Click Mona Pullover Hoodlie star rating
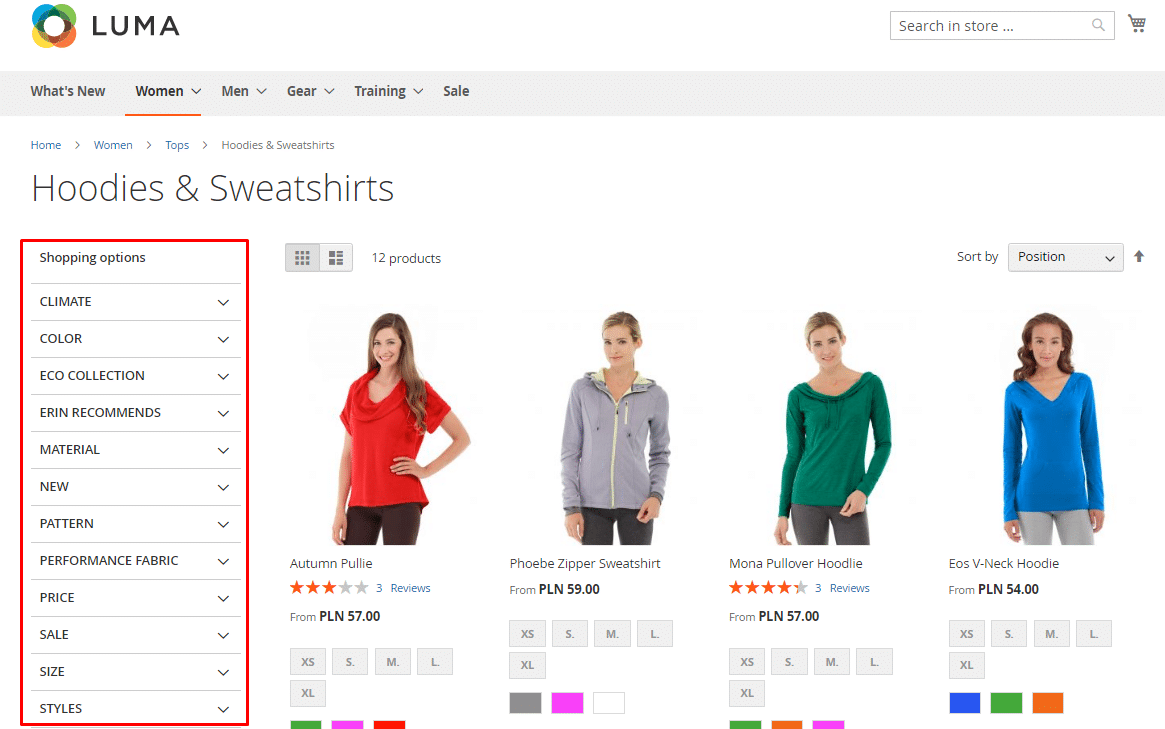The height and width of the screenshot is (729, 1165). (x=768, y=588)
